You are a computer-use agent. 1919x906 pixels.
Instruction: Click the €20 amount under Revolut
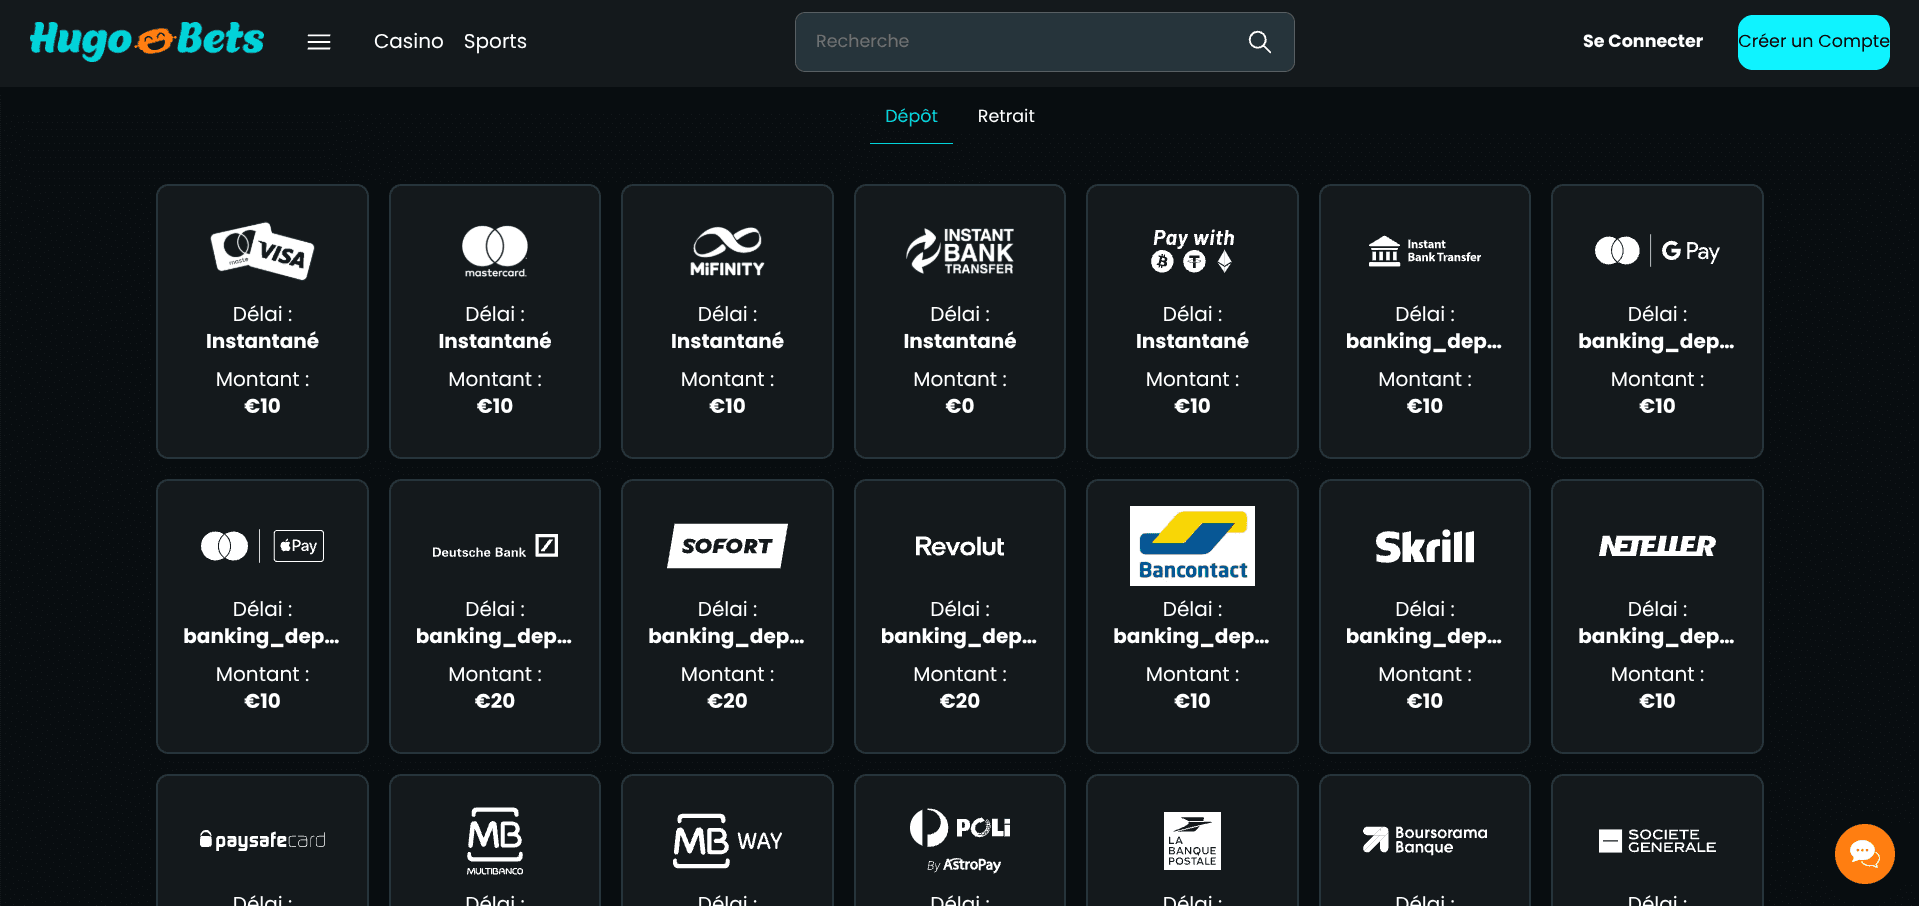[960, 701]
